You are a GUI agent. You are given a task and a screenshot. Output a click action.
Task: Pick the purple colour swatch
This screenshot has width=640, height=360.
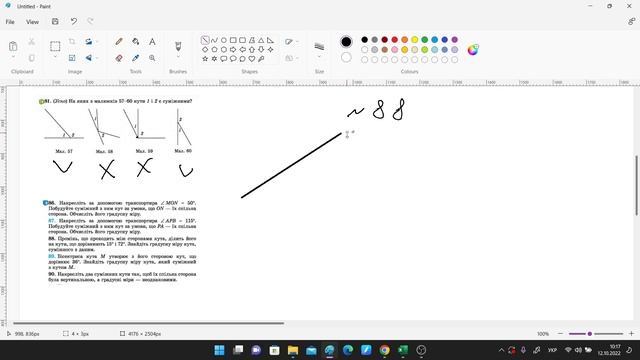click(455, 40)
